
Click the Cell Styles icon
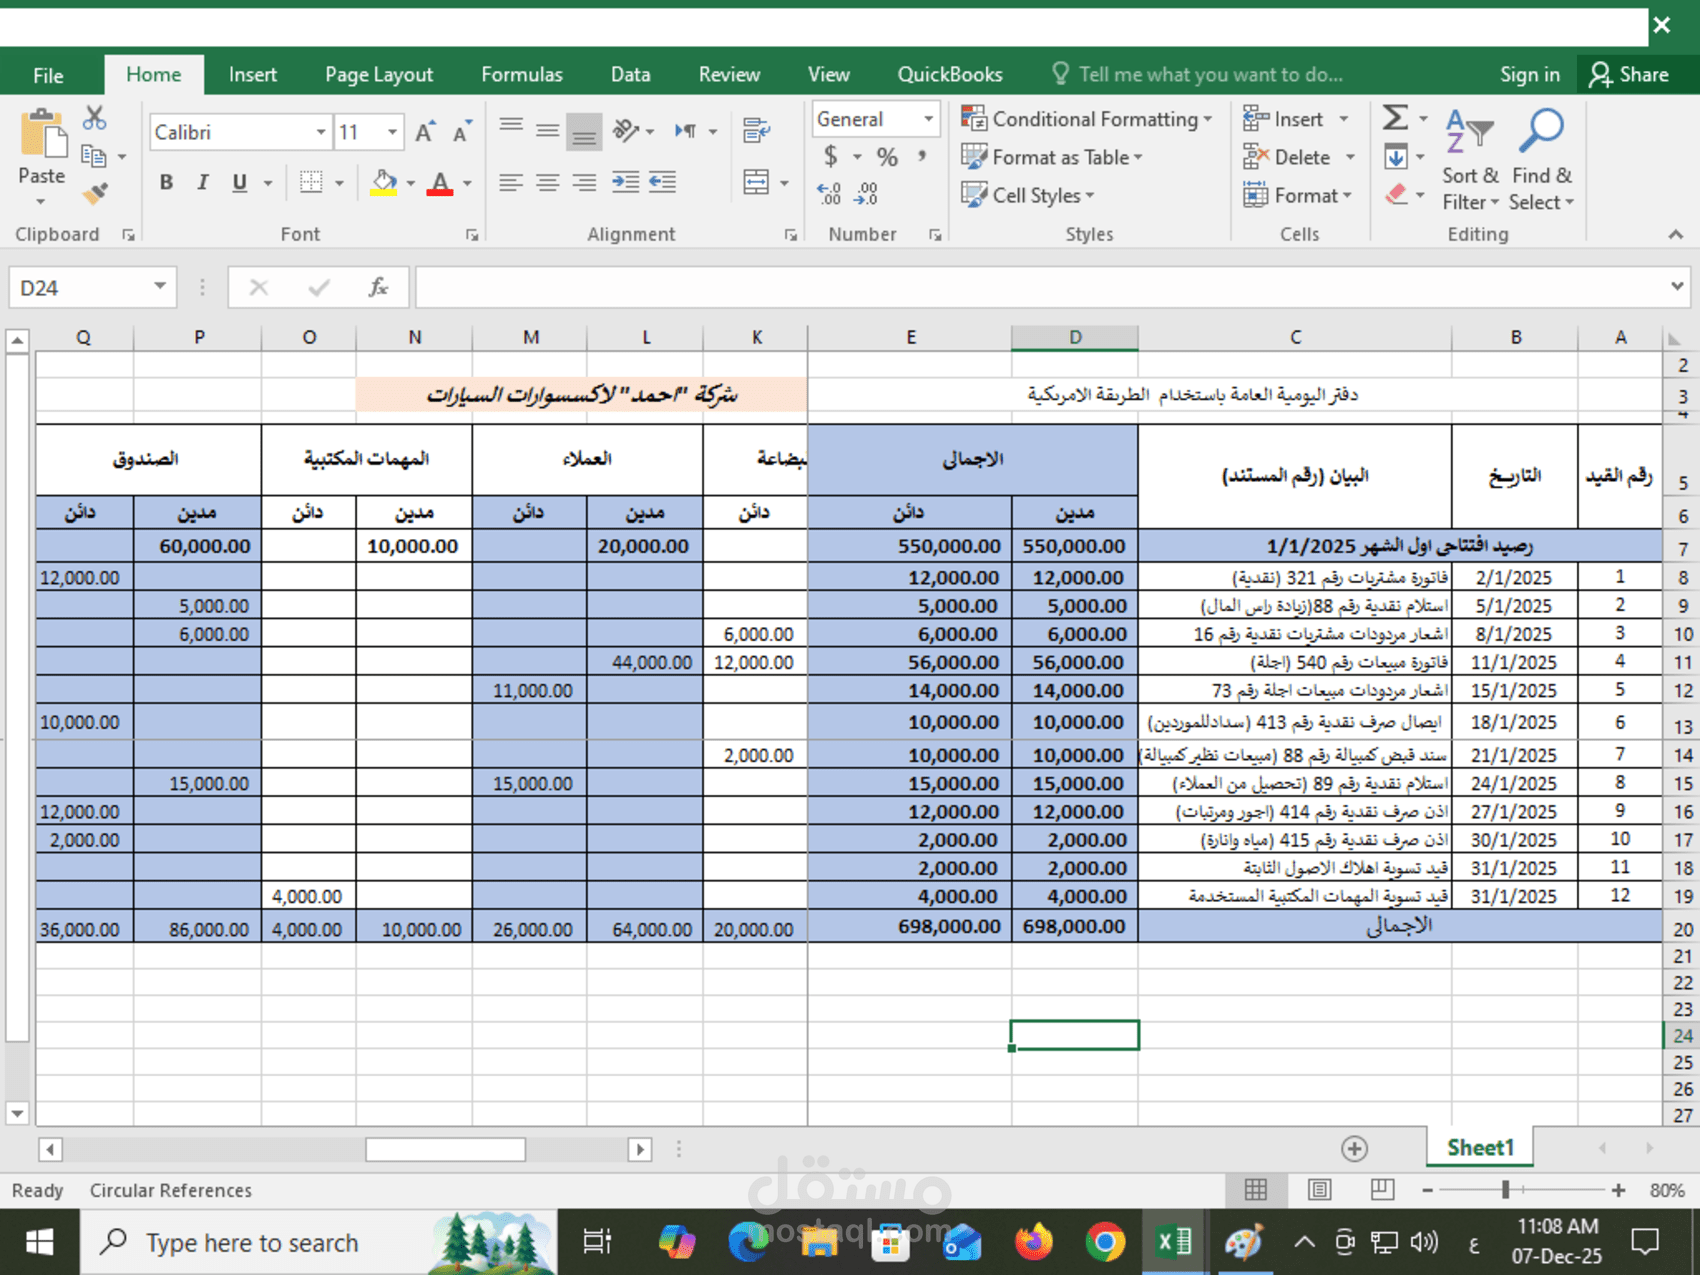[x=972, y=195]
